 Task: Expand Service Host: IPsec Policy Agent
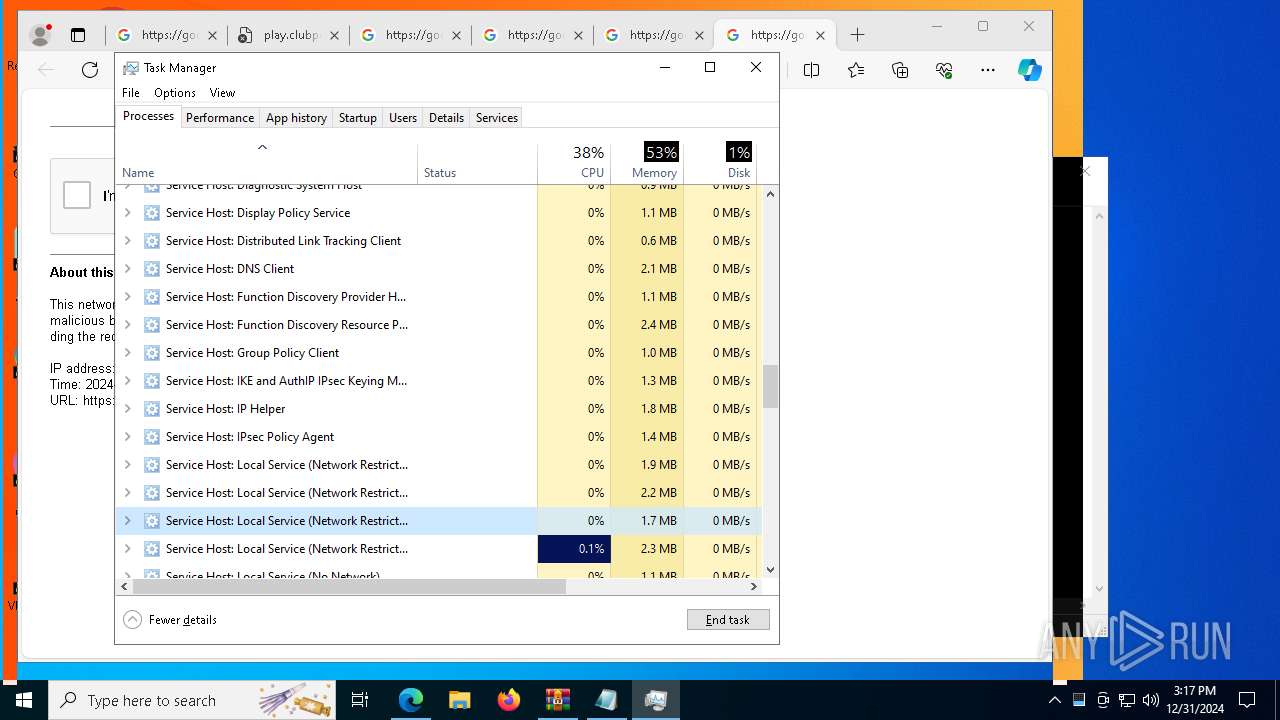click(127, 437)
